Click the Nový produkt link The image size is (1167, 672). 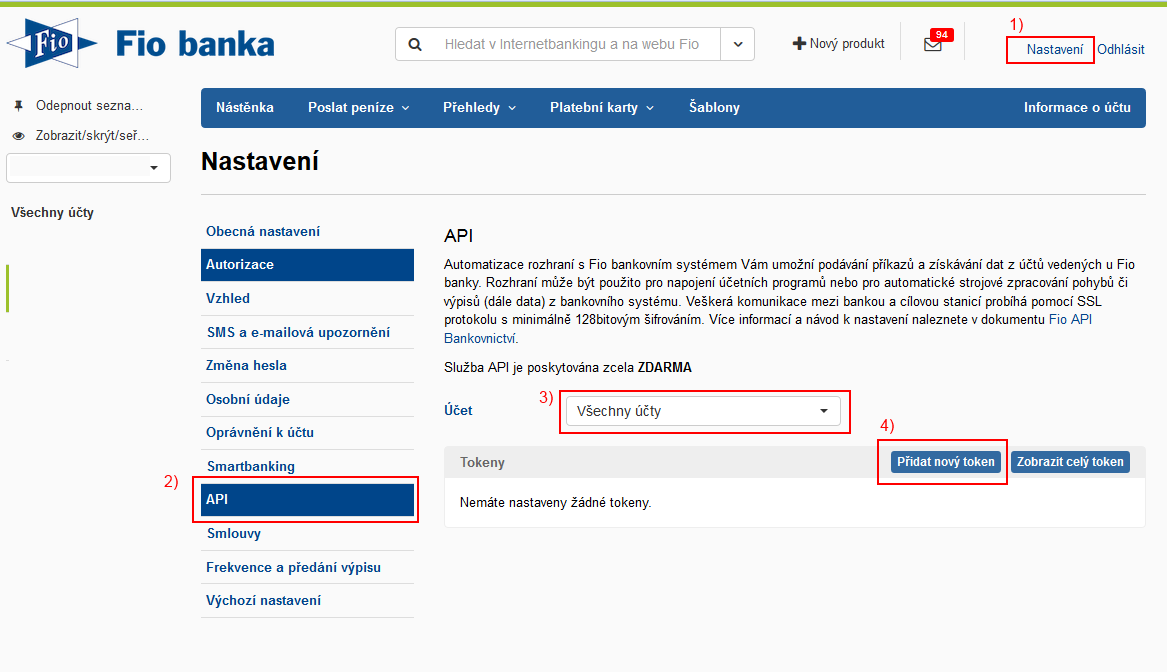tap(847, 44)
